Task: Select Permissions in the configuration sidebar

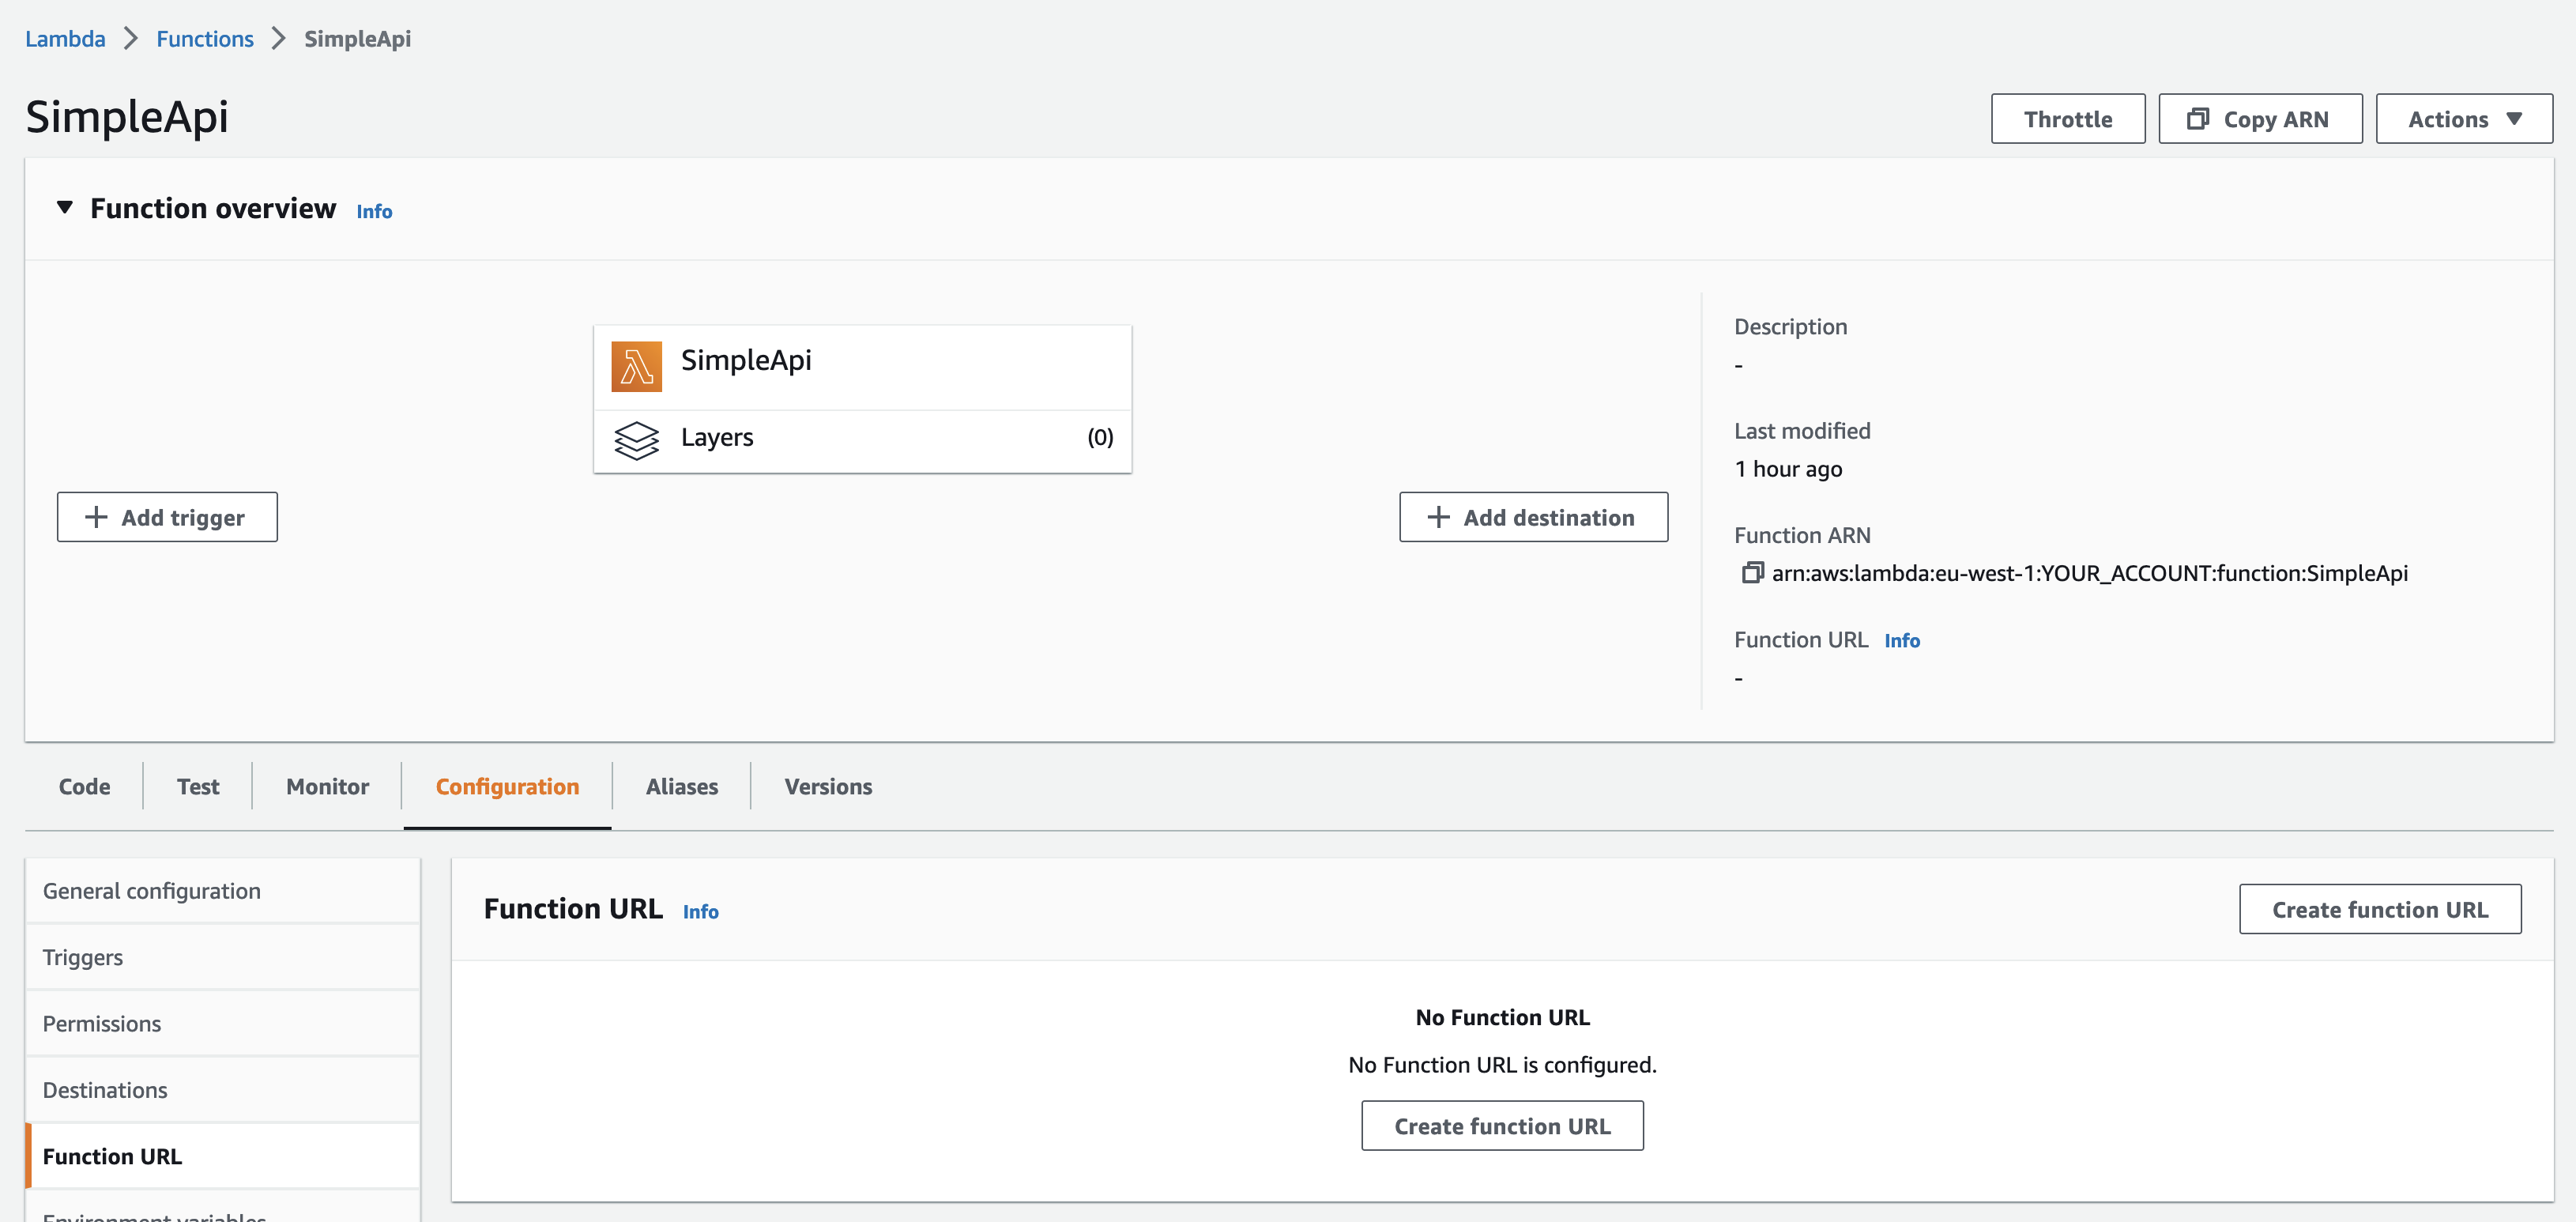Action: pyautogui.click(x=101, y=1023)
